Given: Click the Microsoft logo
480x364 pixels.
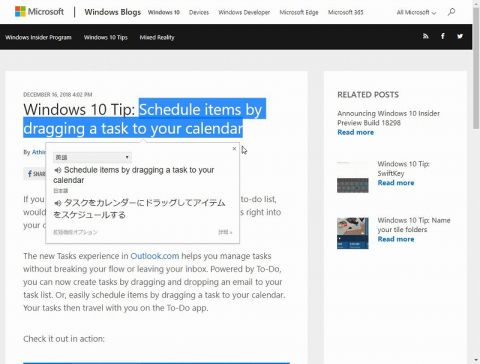Looking at the screenshot, I should (39, 12).
